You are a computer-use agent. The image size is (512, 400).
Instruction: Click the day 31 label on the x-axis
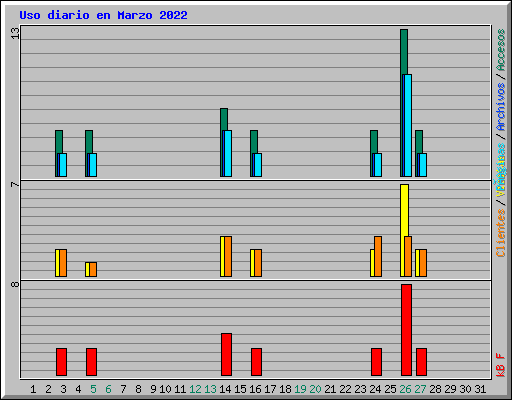[x=480, y=389]
